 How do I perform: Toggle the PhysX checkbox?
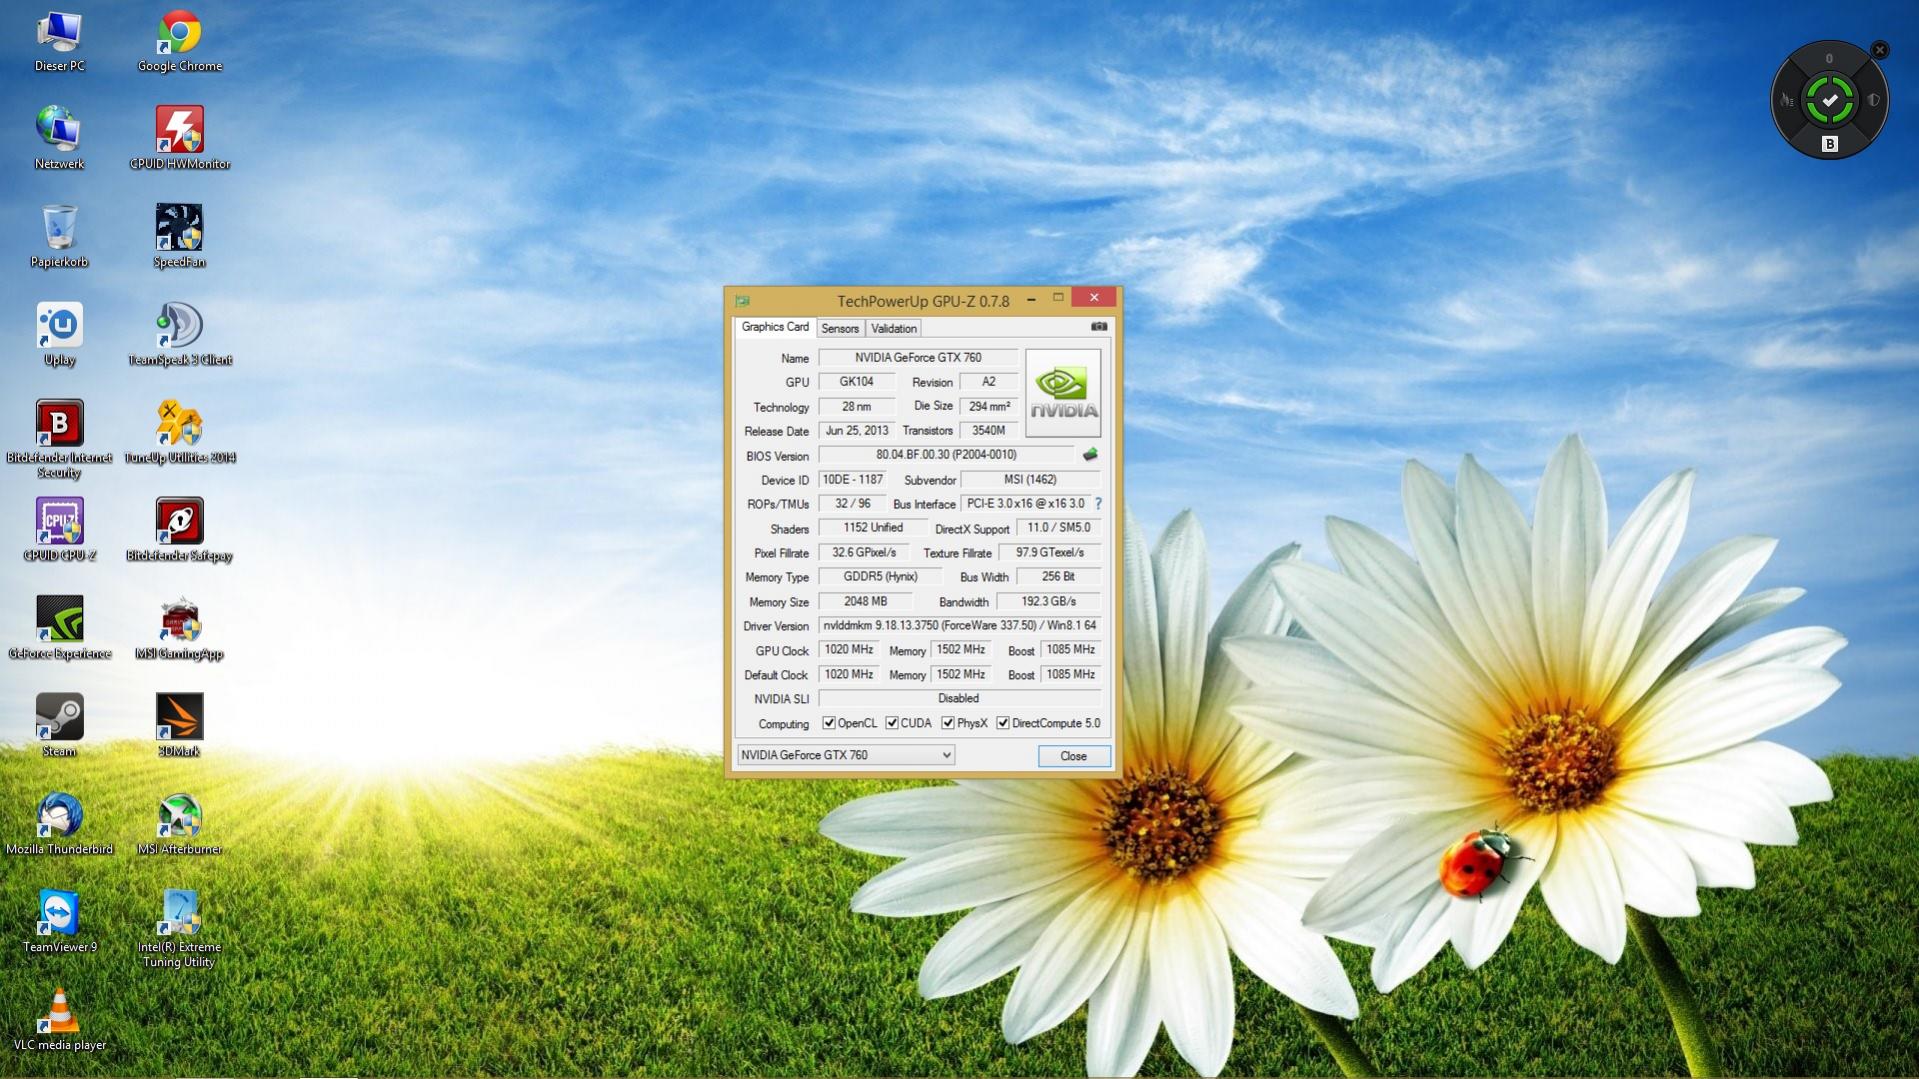[948, 723]
